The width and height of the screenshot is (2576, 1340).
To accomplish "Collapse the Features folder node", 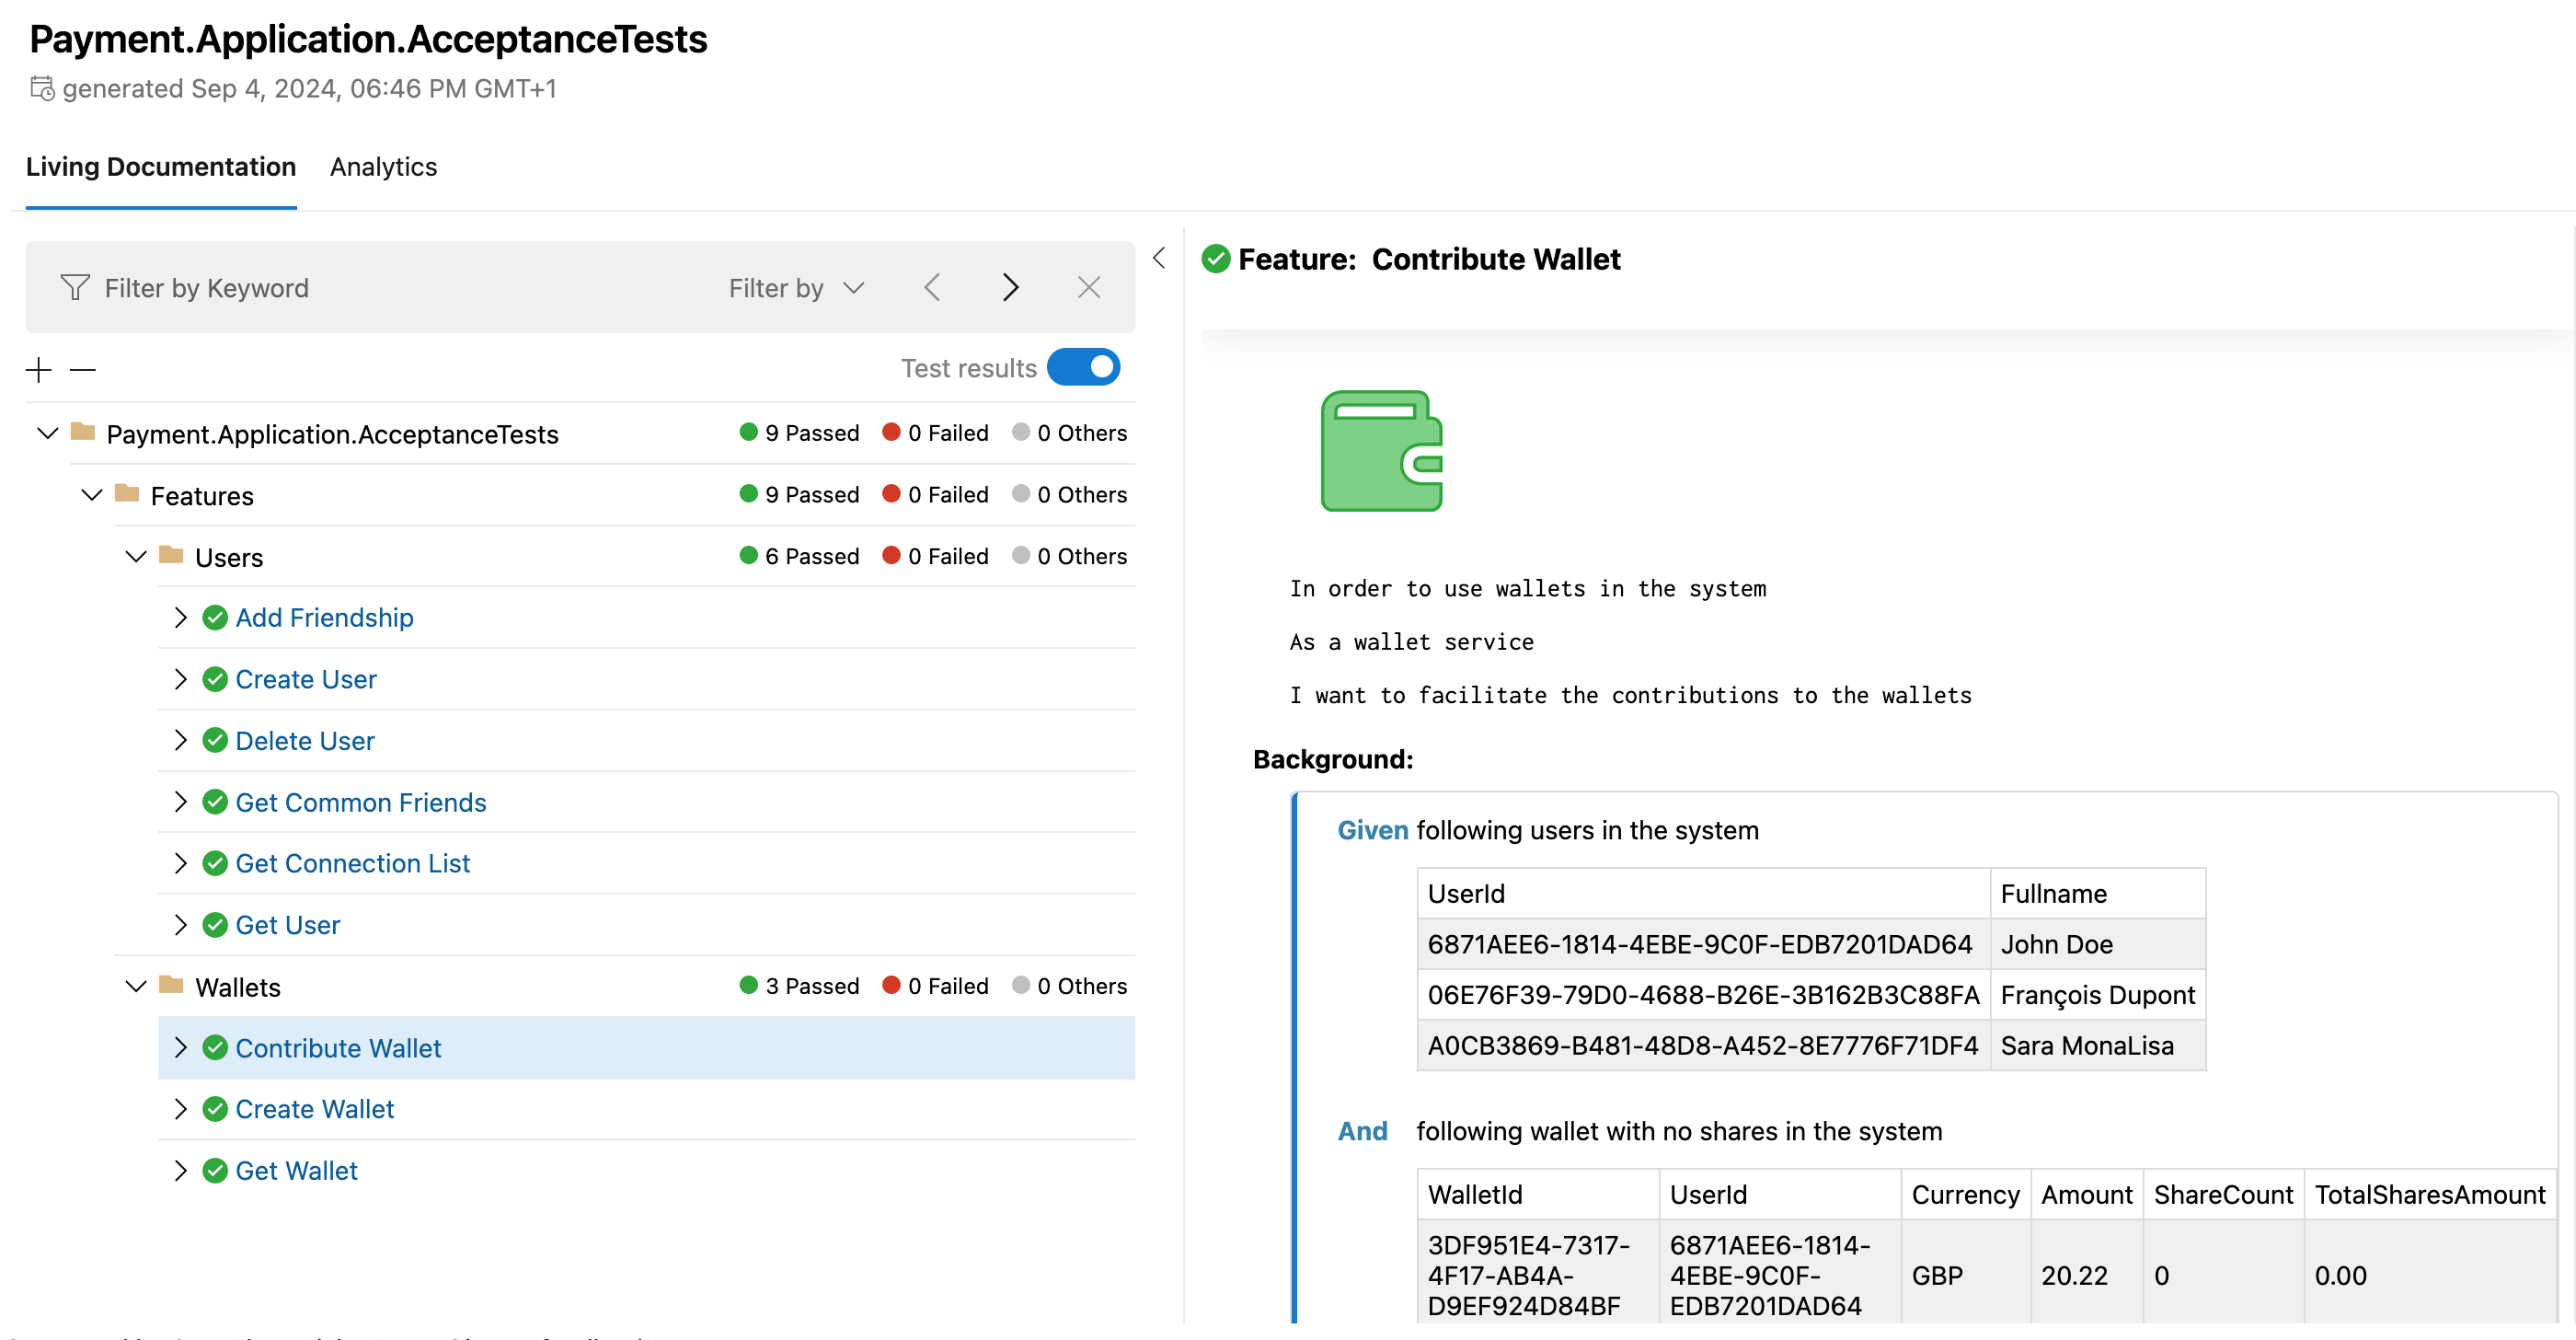I will point(91,494).
